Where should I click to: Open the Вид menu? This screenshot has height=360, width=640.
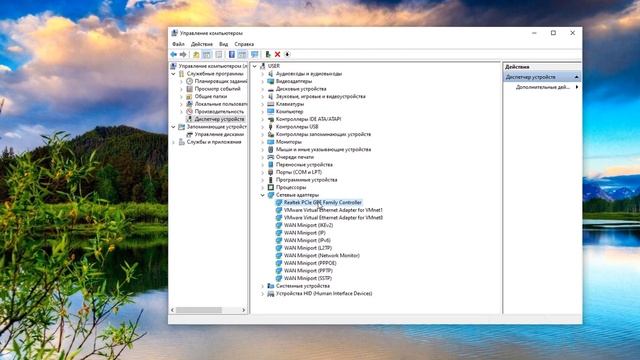click(x=224, y=44)
